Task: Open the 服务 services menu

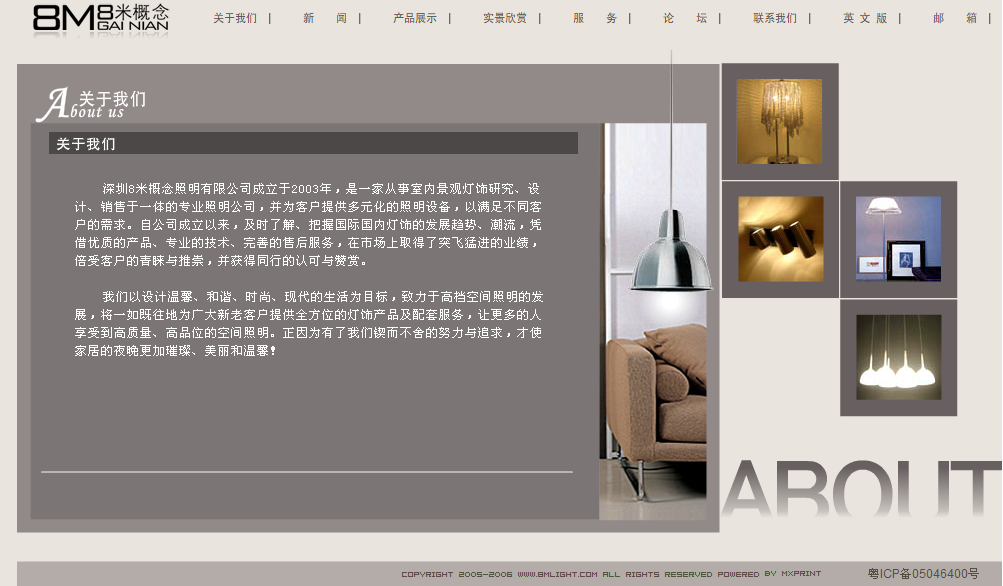Action: [x=594, y=17]
